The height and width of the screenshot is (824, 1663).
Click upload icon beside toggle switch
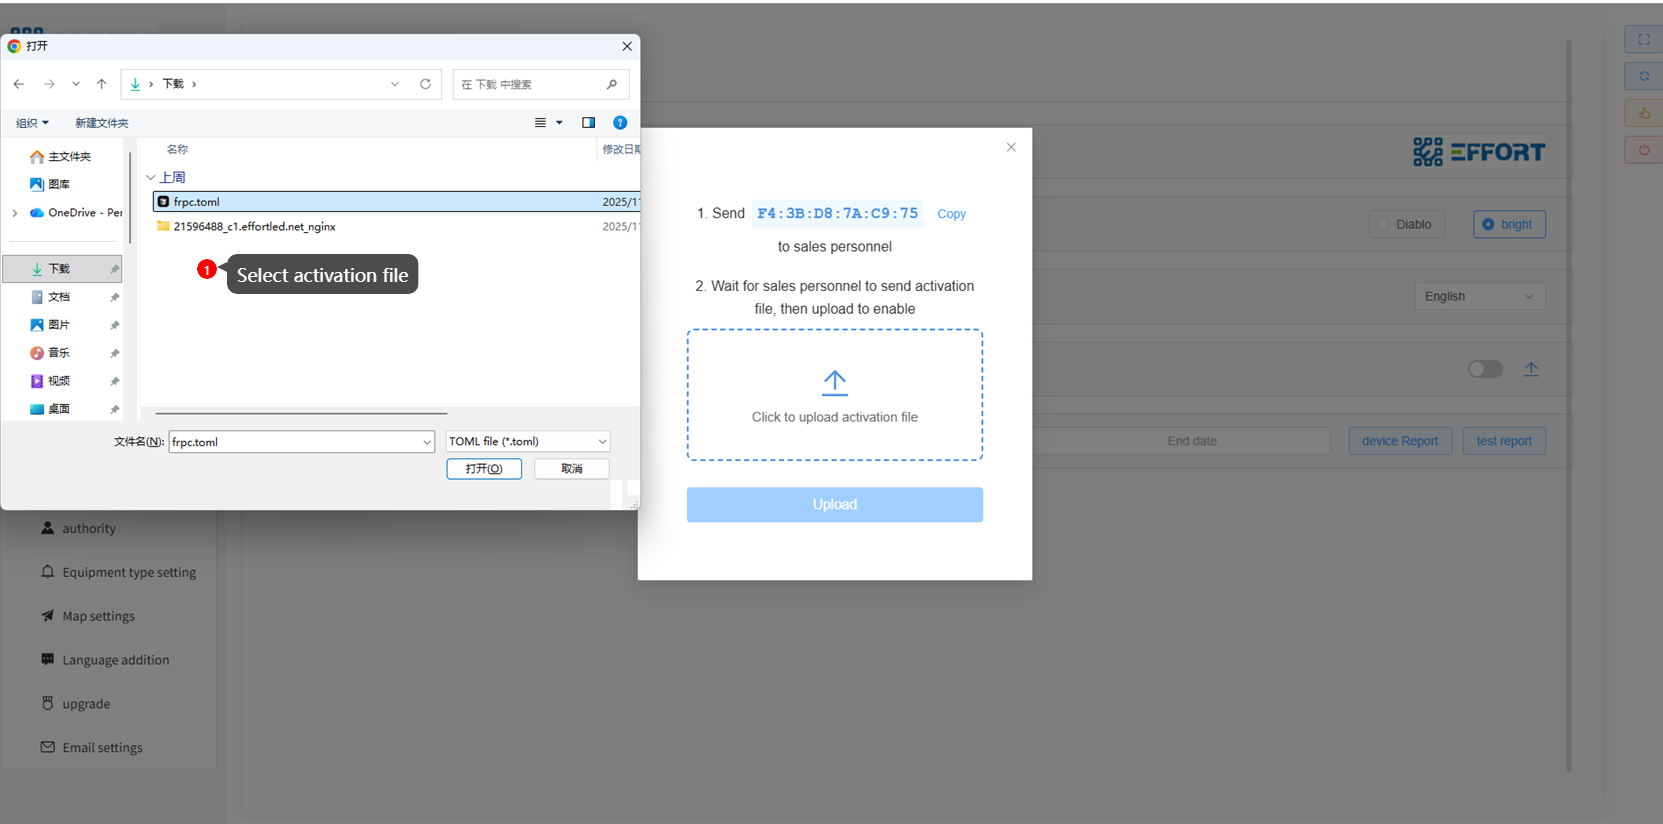[1531, 369]
